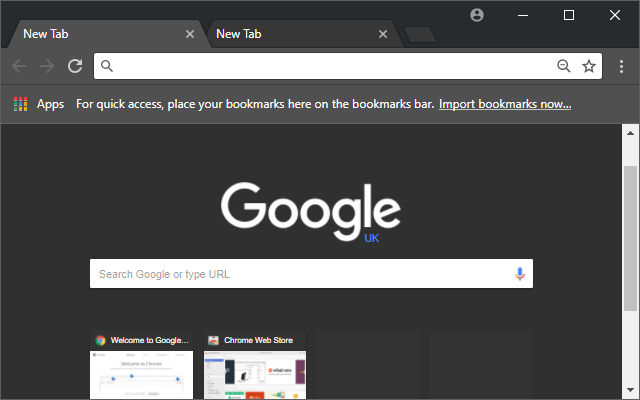Close the second New Tab
Screen dimensions: 640x400
click(383, 34)
